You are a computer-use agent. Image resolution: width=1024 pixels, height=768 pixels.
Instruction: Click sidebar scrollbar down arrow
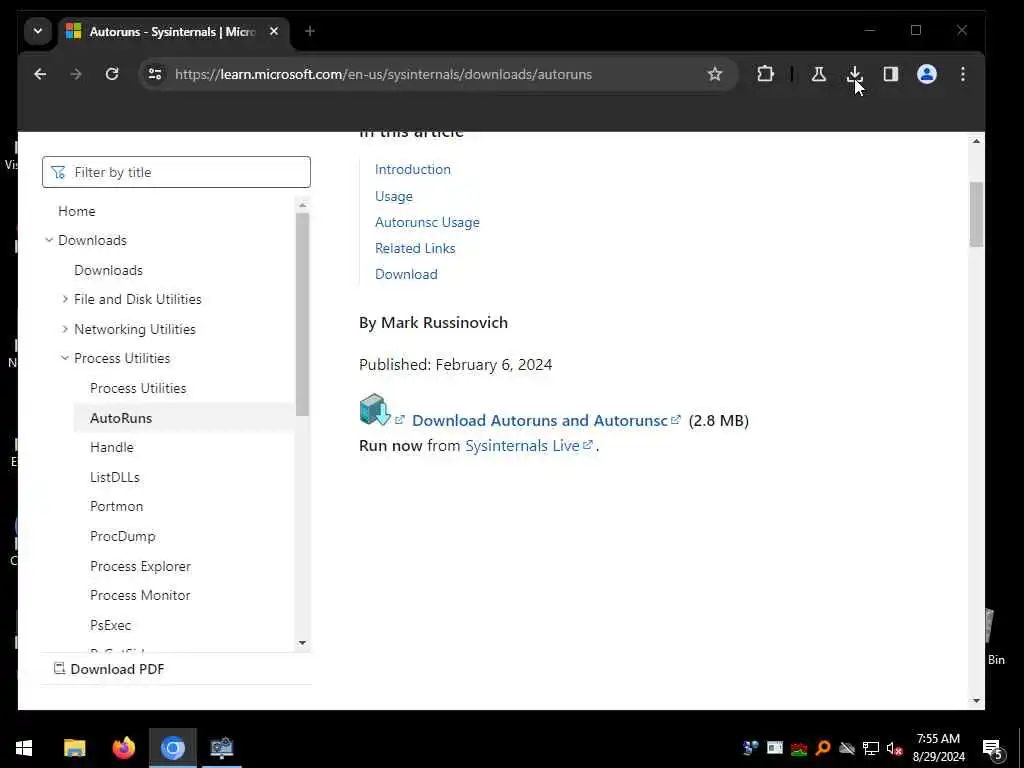coord(302,643)
